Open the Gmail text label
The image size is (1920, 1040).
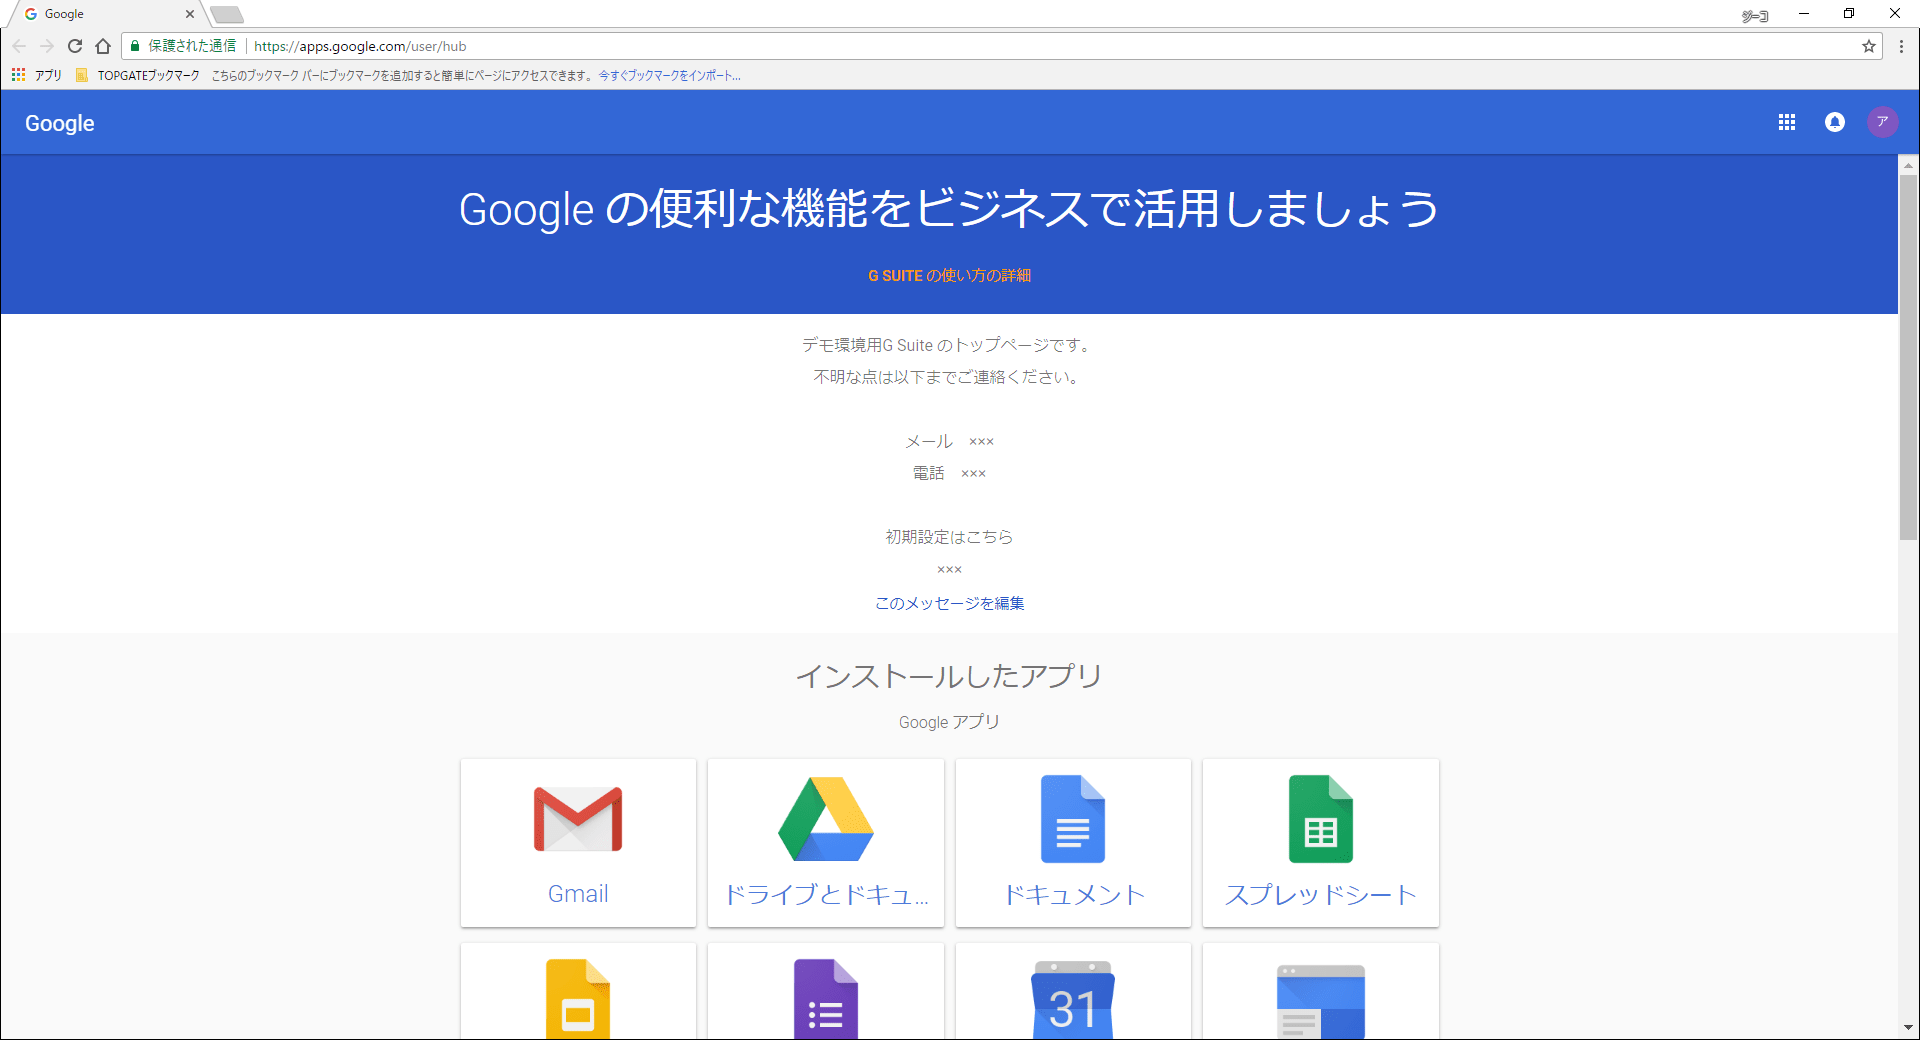(x=578, y=894)
